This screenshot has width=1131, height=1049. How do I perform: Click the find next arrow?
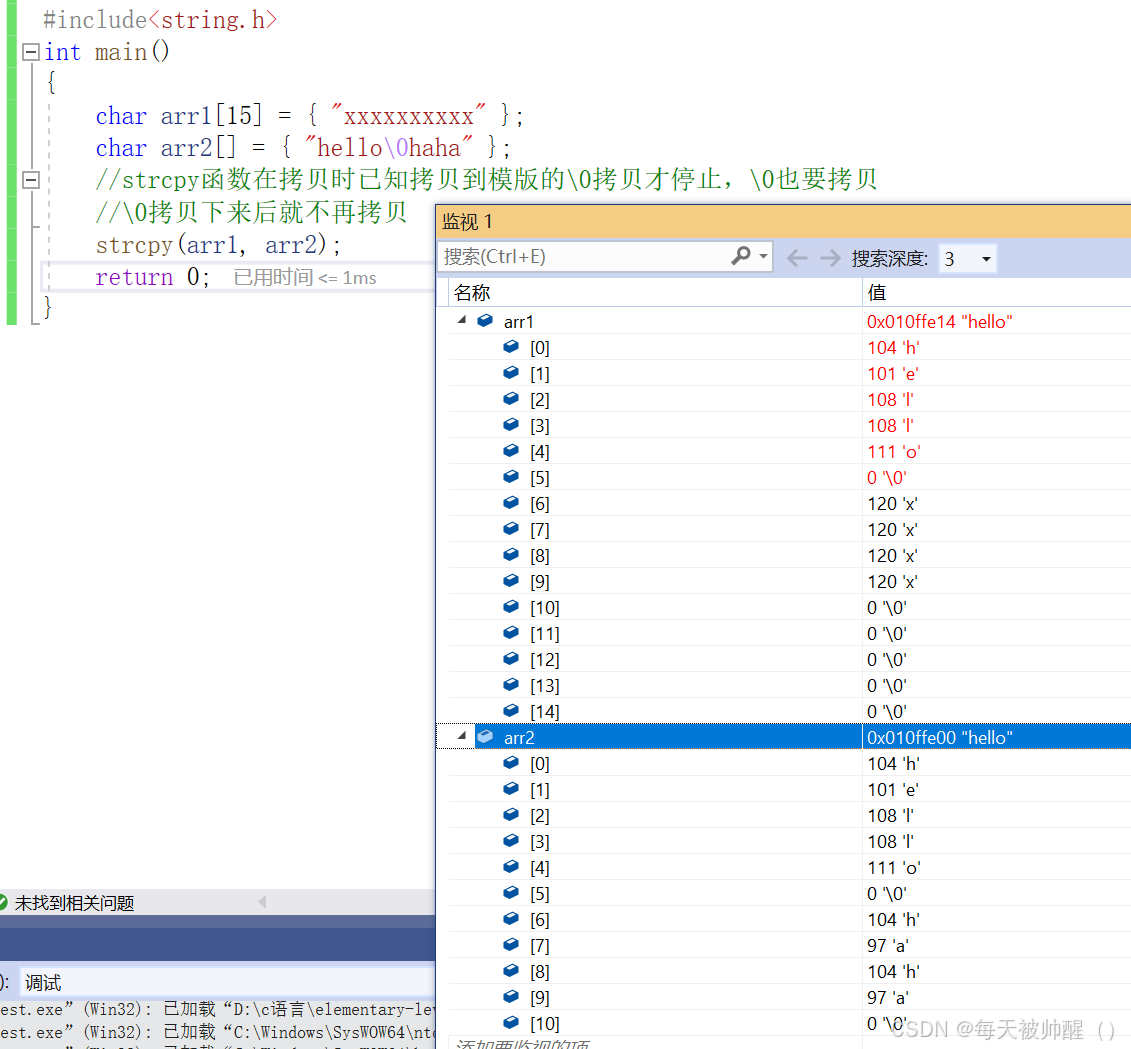tap(830, 258)
